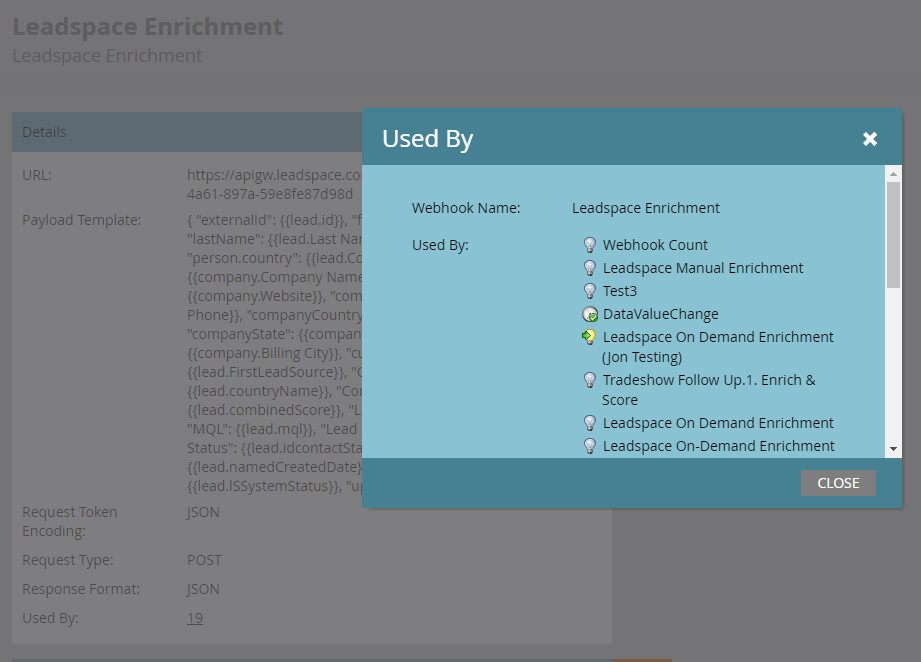Click the CLOSE button in the dialog
This screenshot has width=921, height=662.
pyautogui.click(x=838, y=483)
